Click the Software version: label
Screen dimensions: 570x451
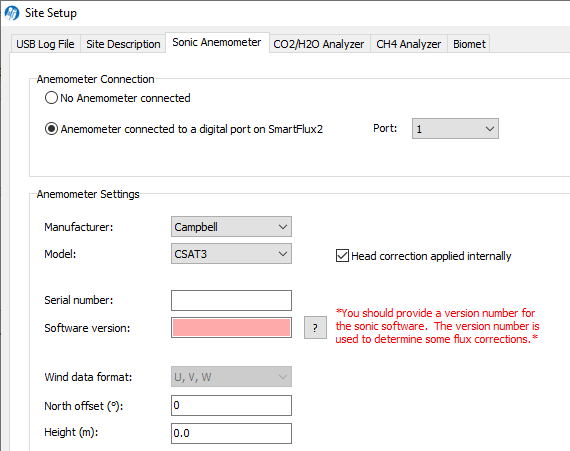87,328
